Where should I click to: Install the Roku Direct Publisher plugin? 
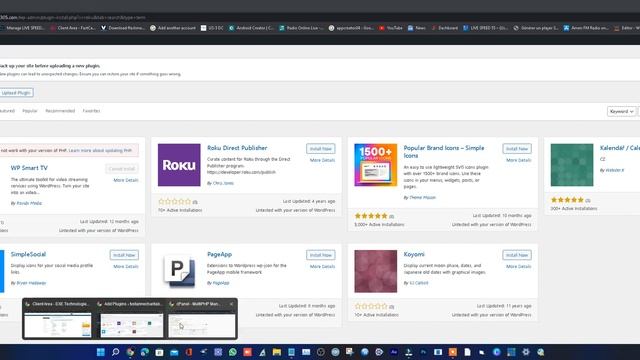320,149
